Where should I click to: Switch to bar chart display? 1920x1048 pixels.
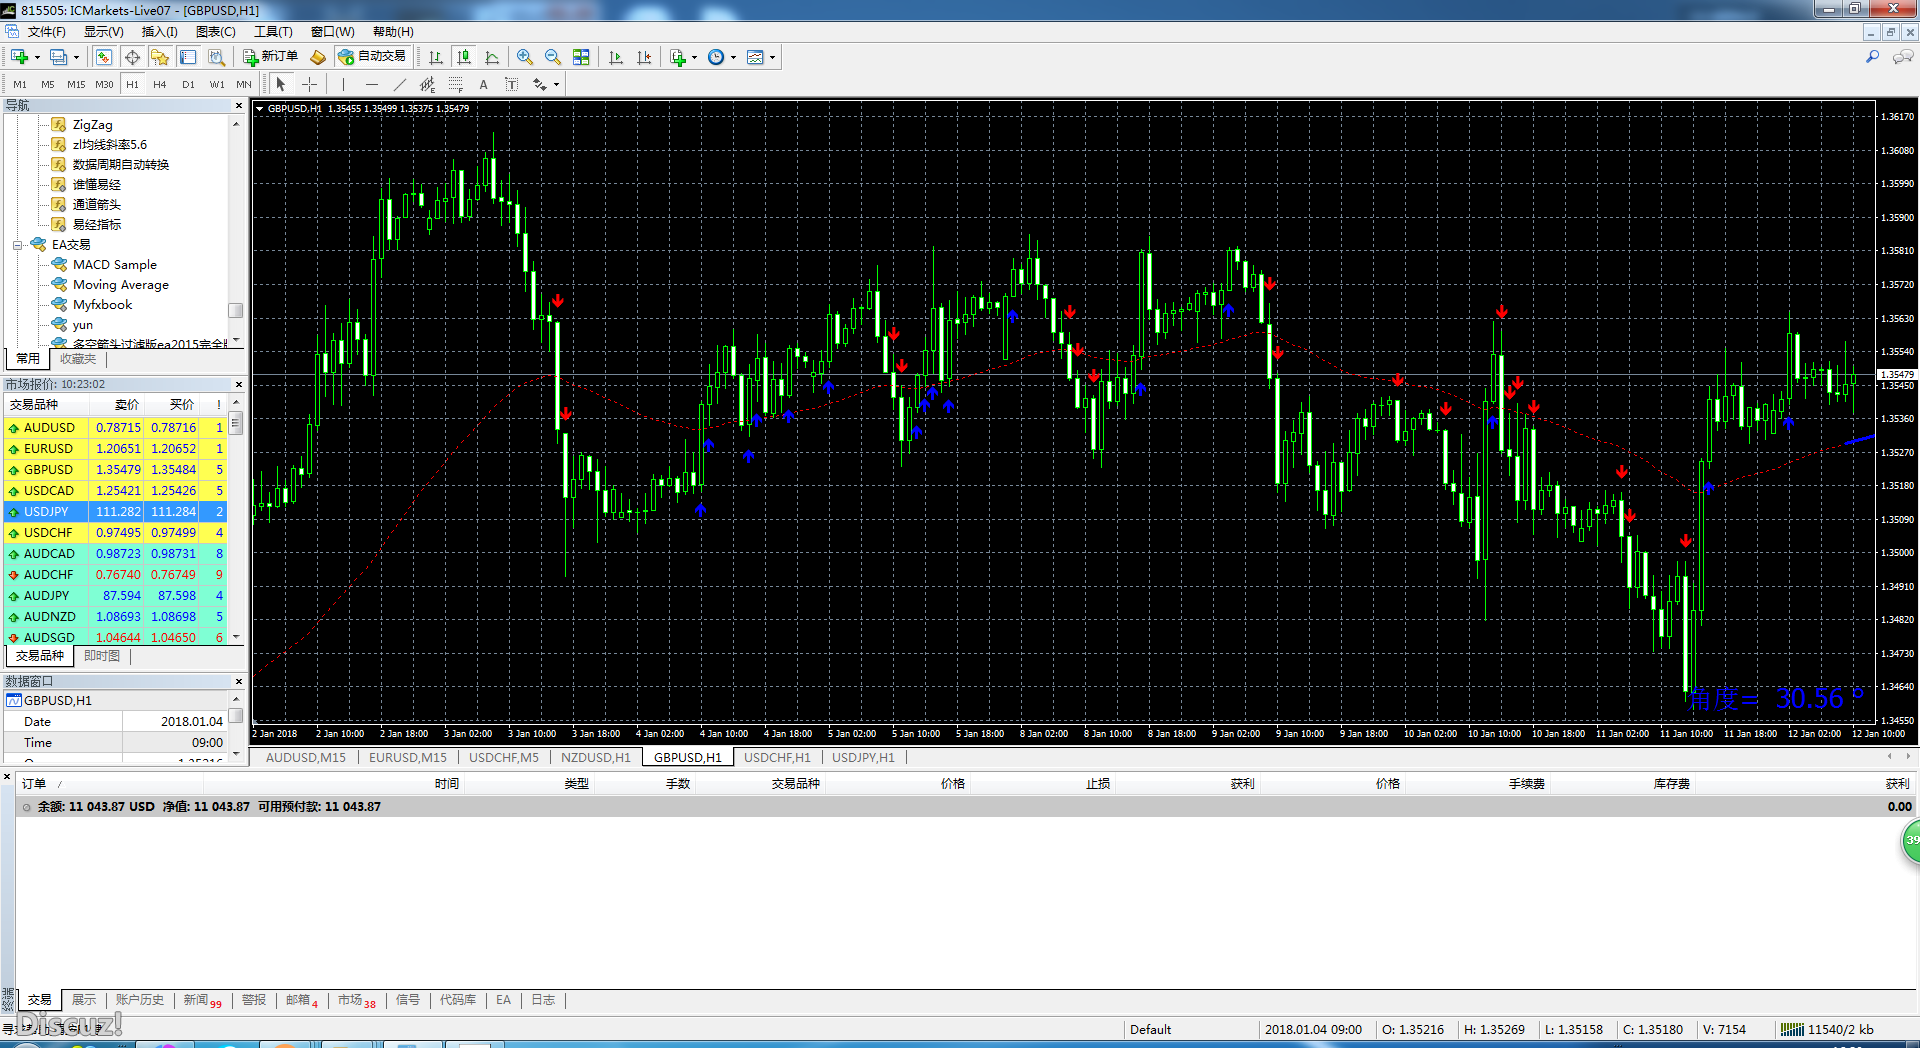[x=436, y=57]
